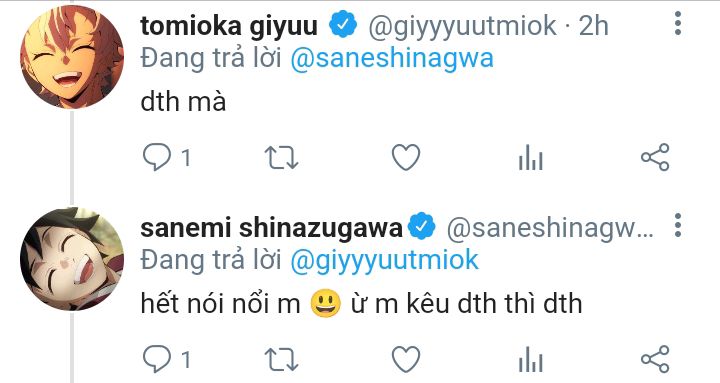Reply to sanemi shinazugawa's tweet
720x383 pixels.
(157, 359)
